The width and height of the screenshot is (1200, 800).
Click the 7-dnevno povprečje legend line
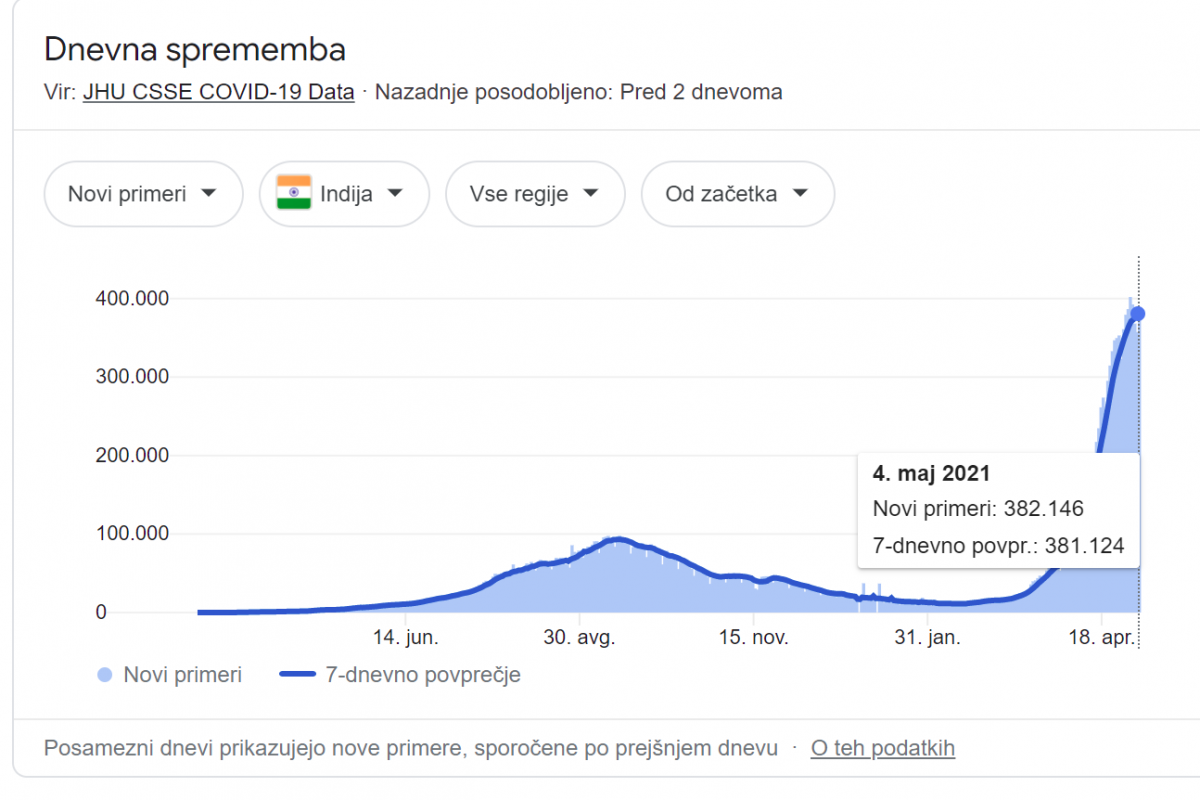(x=298, y=675)
